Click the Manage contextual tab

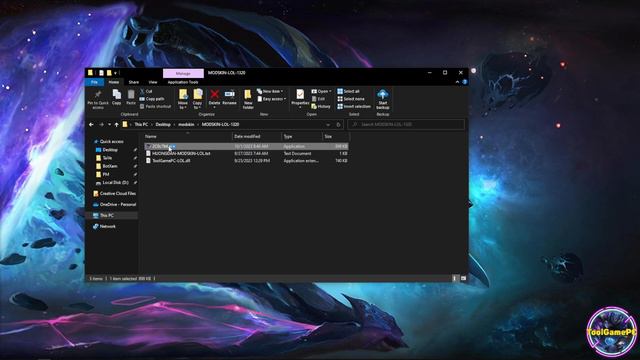click(x=183, y=73)
